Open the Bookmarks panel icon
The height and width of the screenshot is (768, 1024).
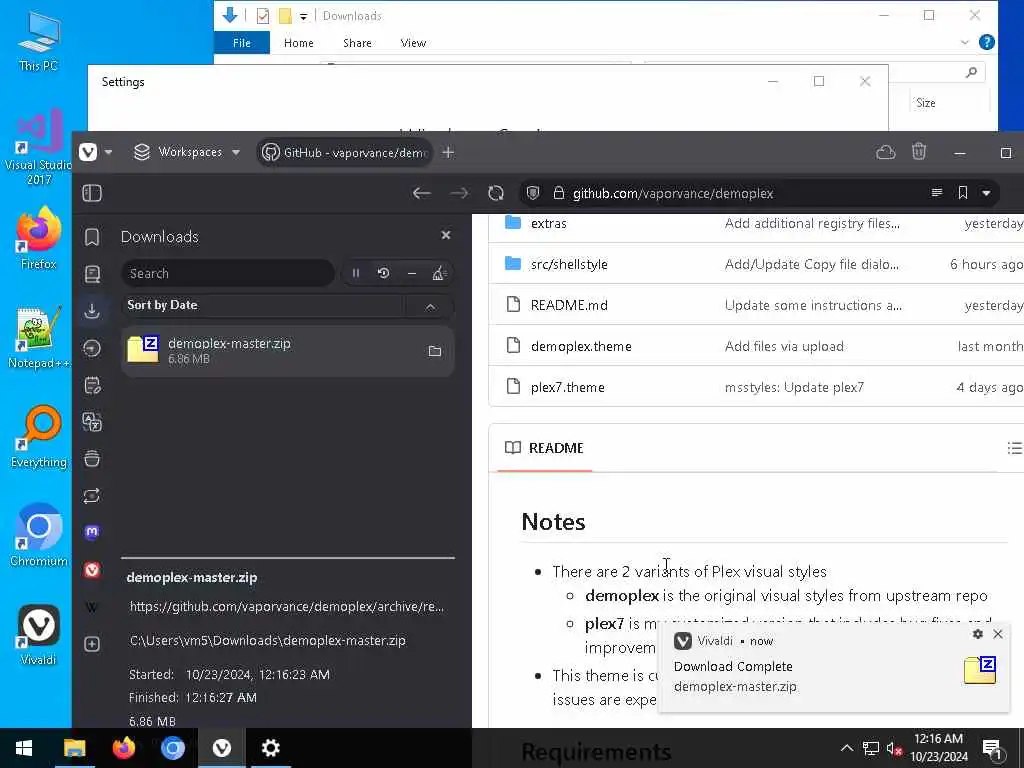tap(92, 237)
